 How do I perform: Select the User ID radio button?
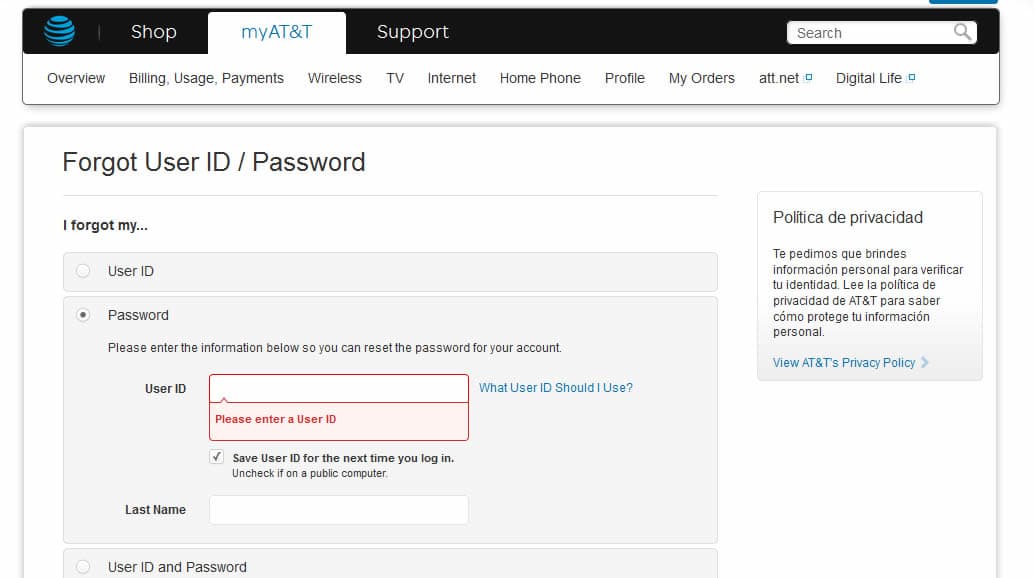click(83, 270)
